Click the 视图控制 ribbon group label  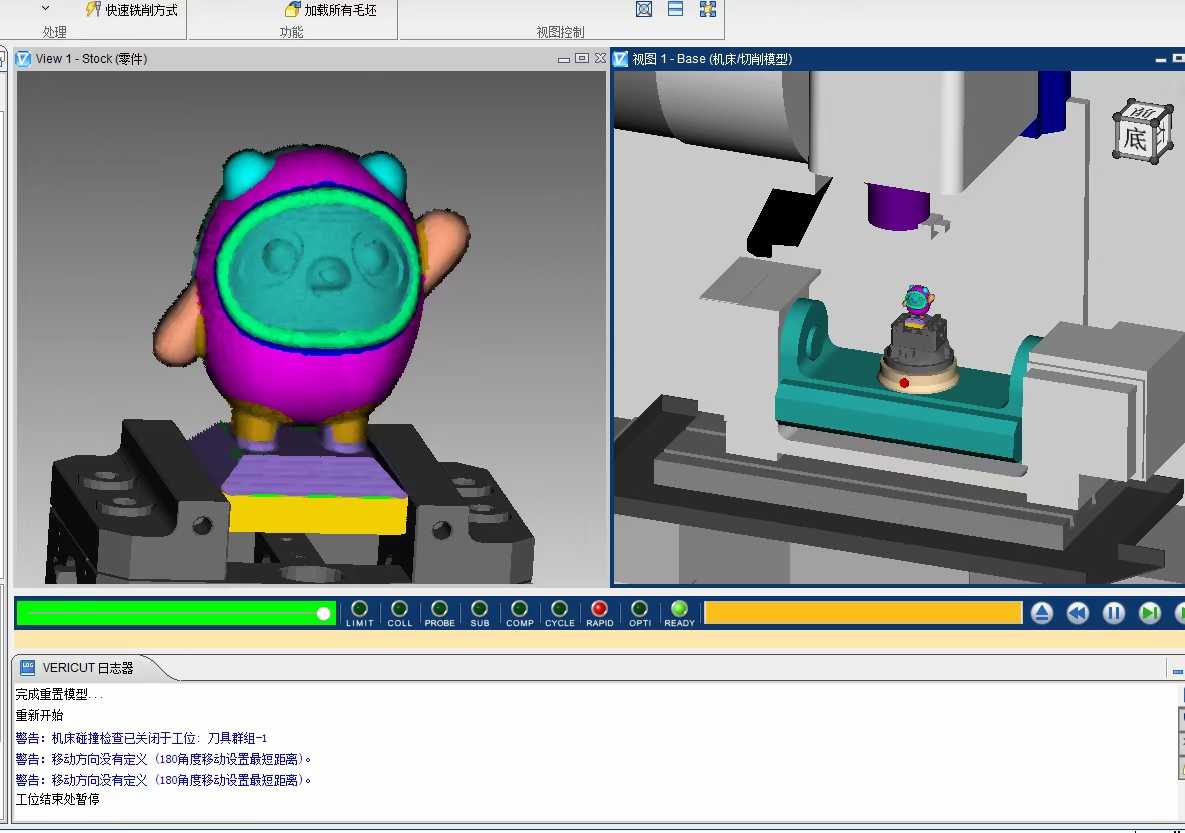(560, 32)
